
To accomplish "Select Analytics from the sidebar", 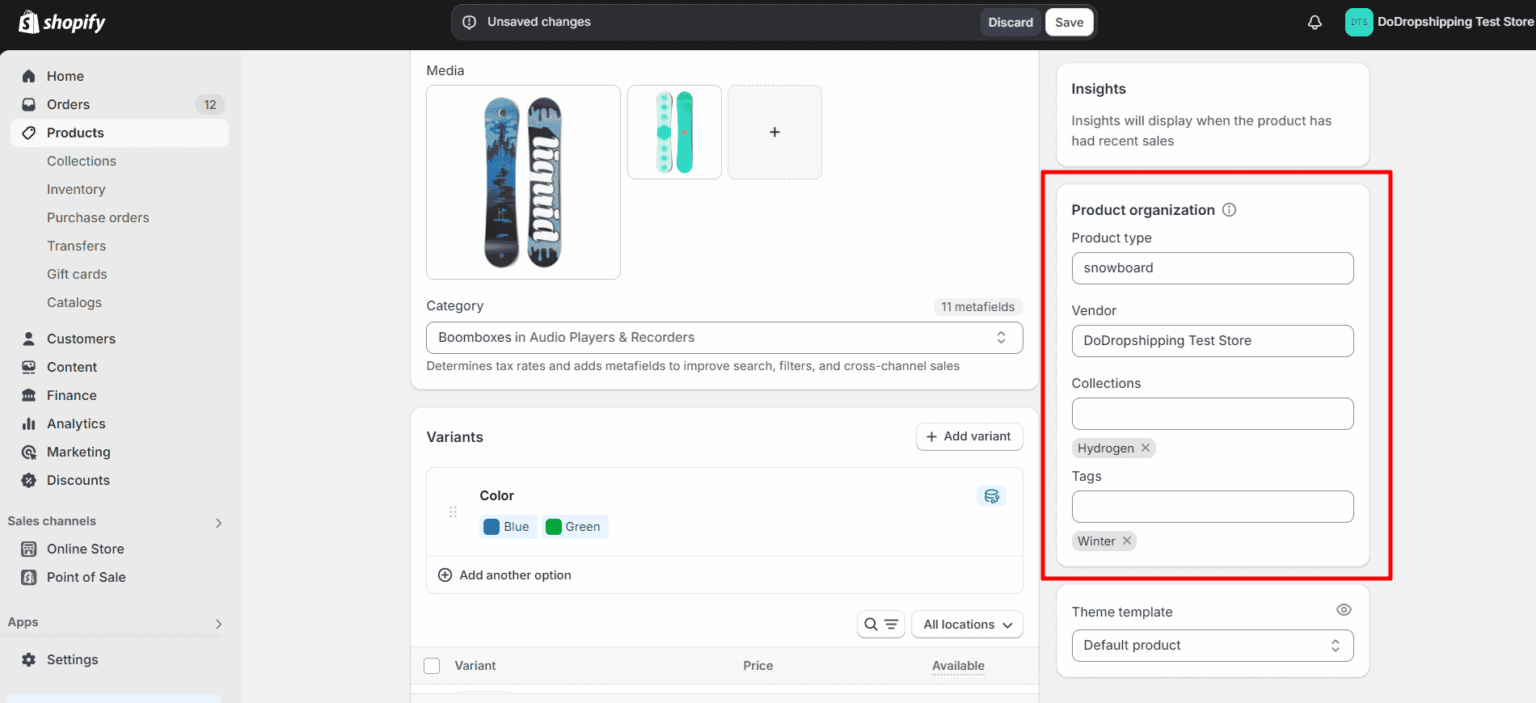I will (74, 423).
